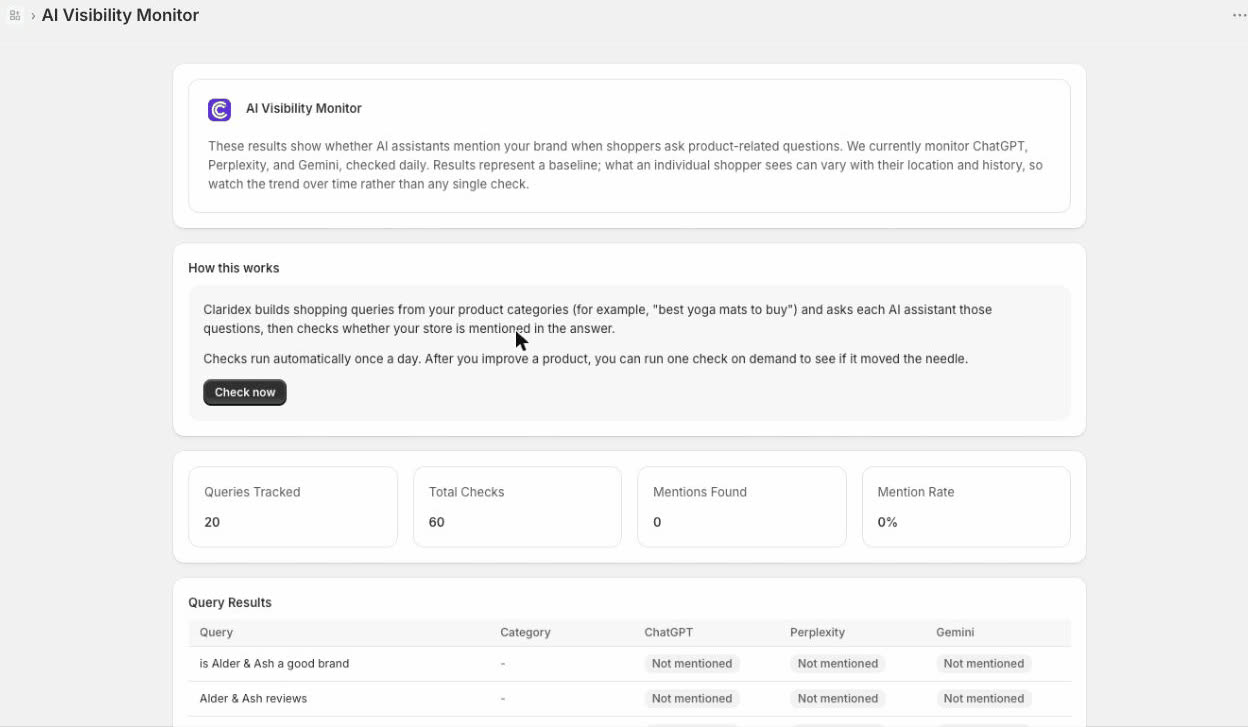Click the AI Visibility Monitor breadcrumb title
This screenshot has width=1248, height=727.
tap(120, 15)
